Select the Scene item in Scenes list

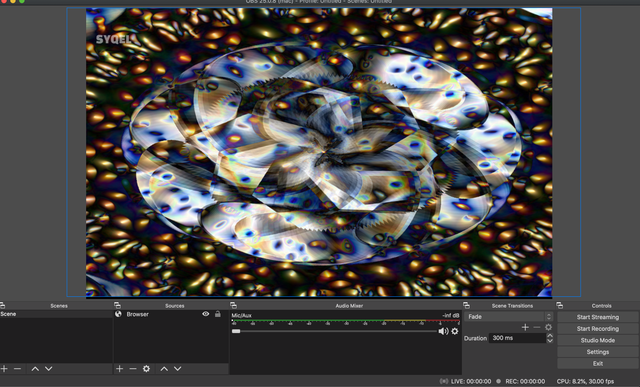(56, 314)
